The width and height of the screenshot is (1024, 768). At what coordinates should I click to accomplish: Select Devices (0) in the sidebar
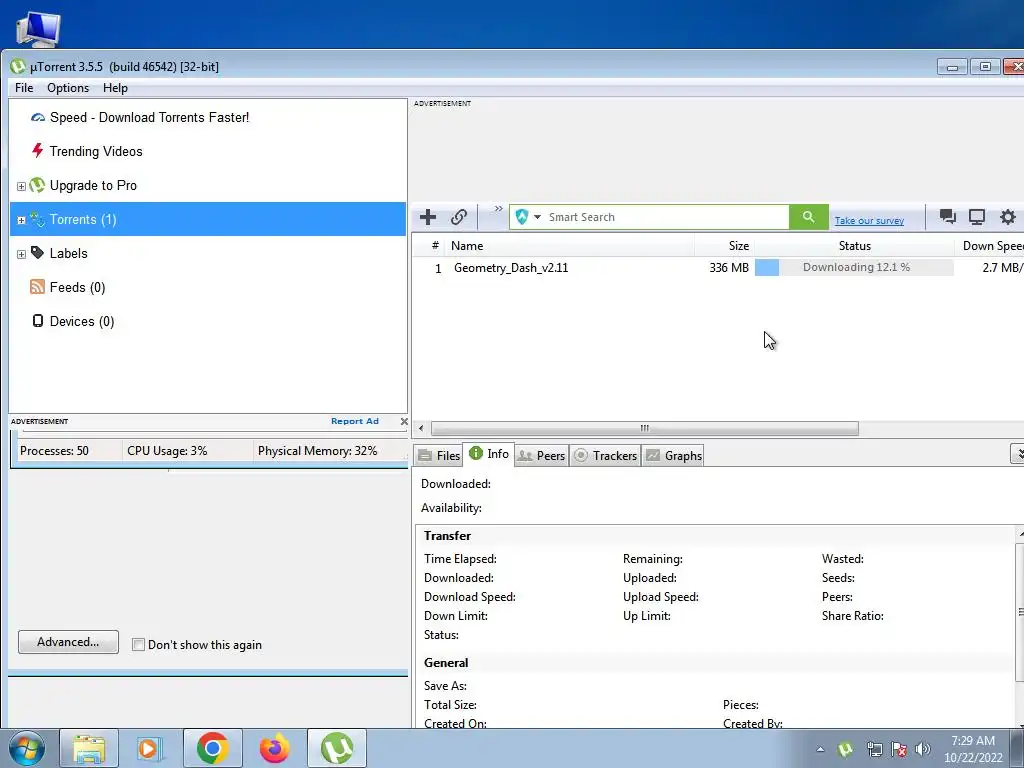coord(82,321)
